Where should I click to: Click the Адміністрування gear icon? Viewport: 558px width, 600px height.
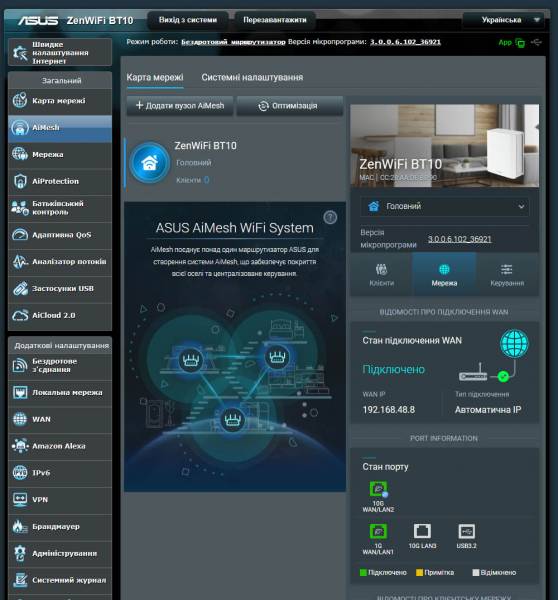[20, 553]
